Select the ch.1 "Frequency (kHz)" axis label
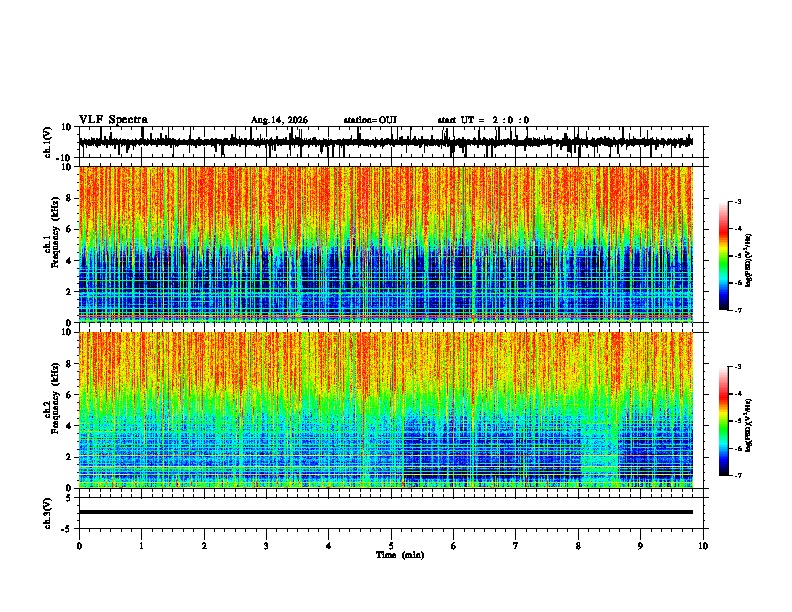The width and height of the screenshot is (792, 612). pos(55,234)
